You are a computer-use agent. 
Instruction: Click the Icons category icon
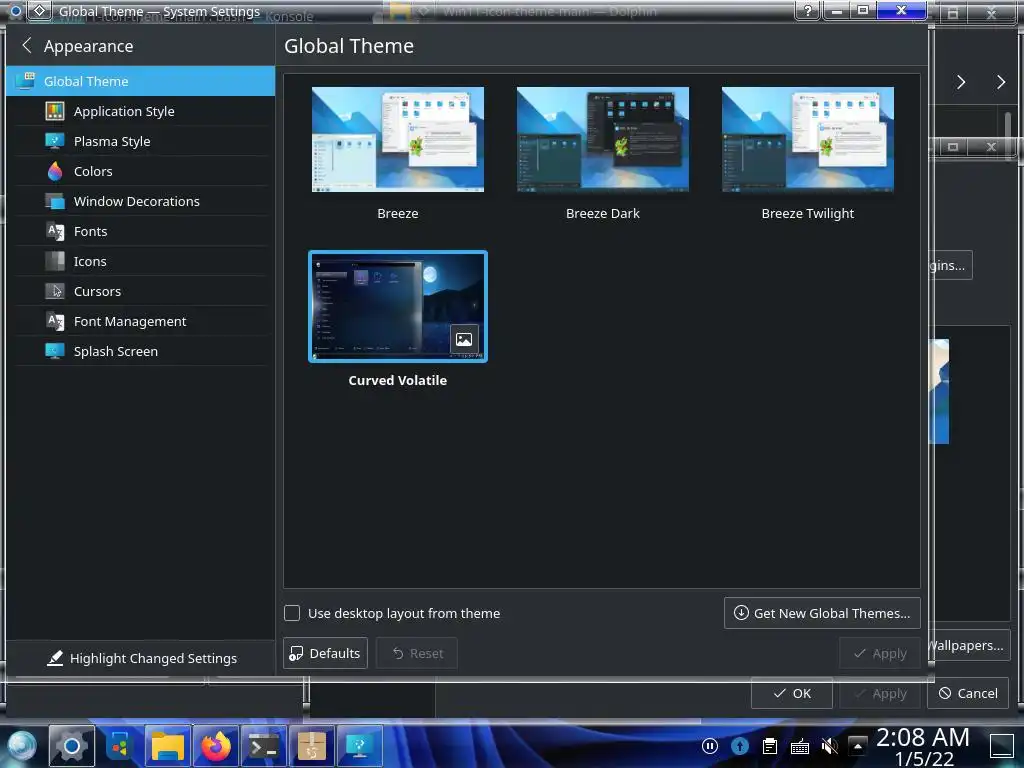pos(55,261)
